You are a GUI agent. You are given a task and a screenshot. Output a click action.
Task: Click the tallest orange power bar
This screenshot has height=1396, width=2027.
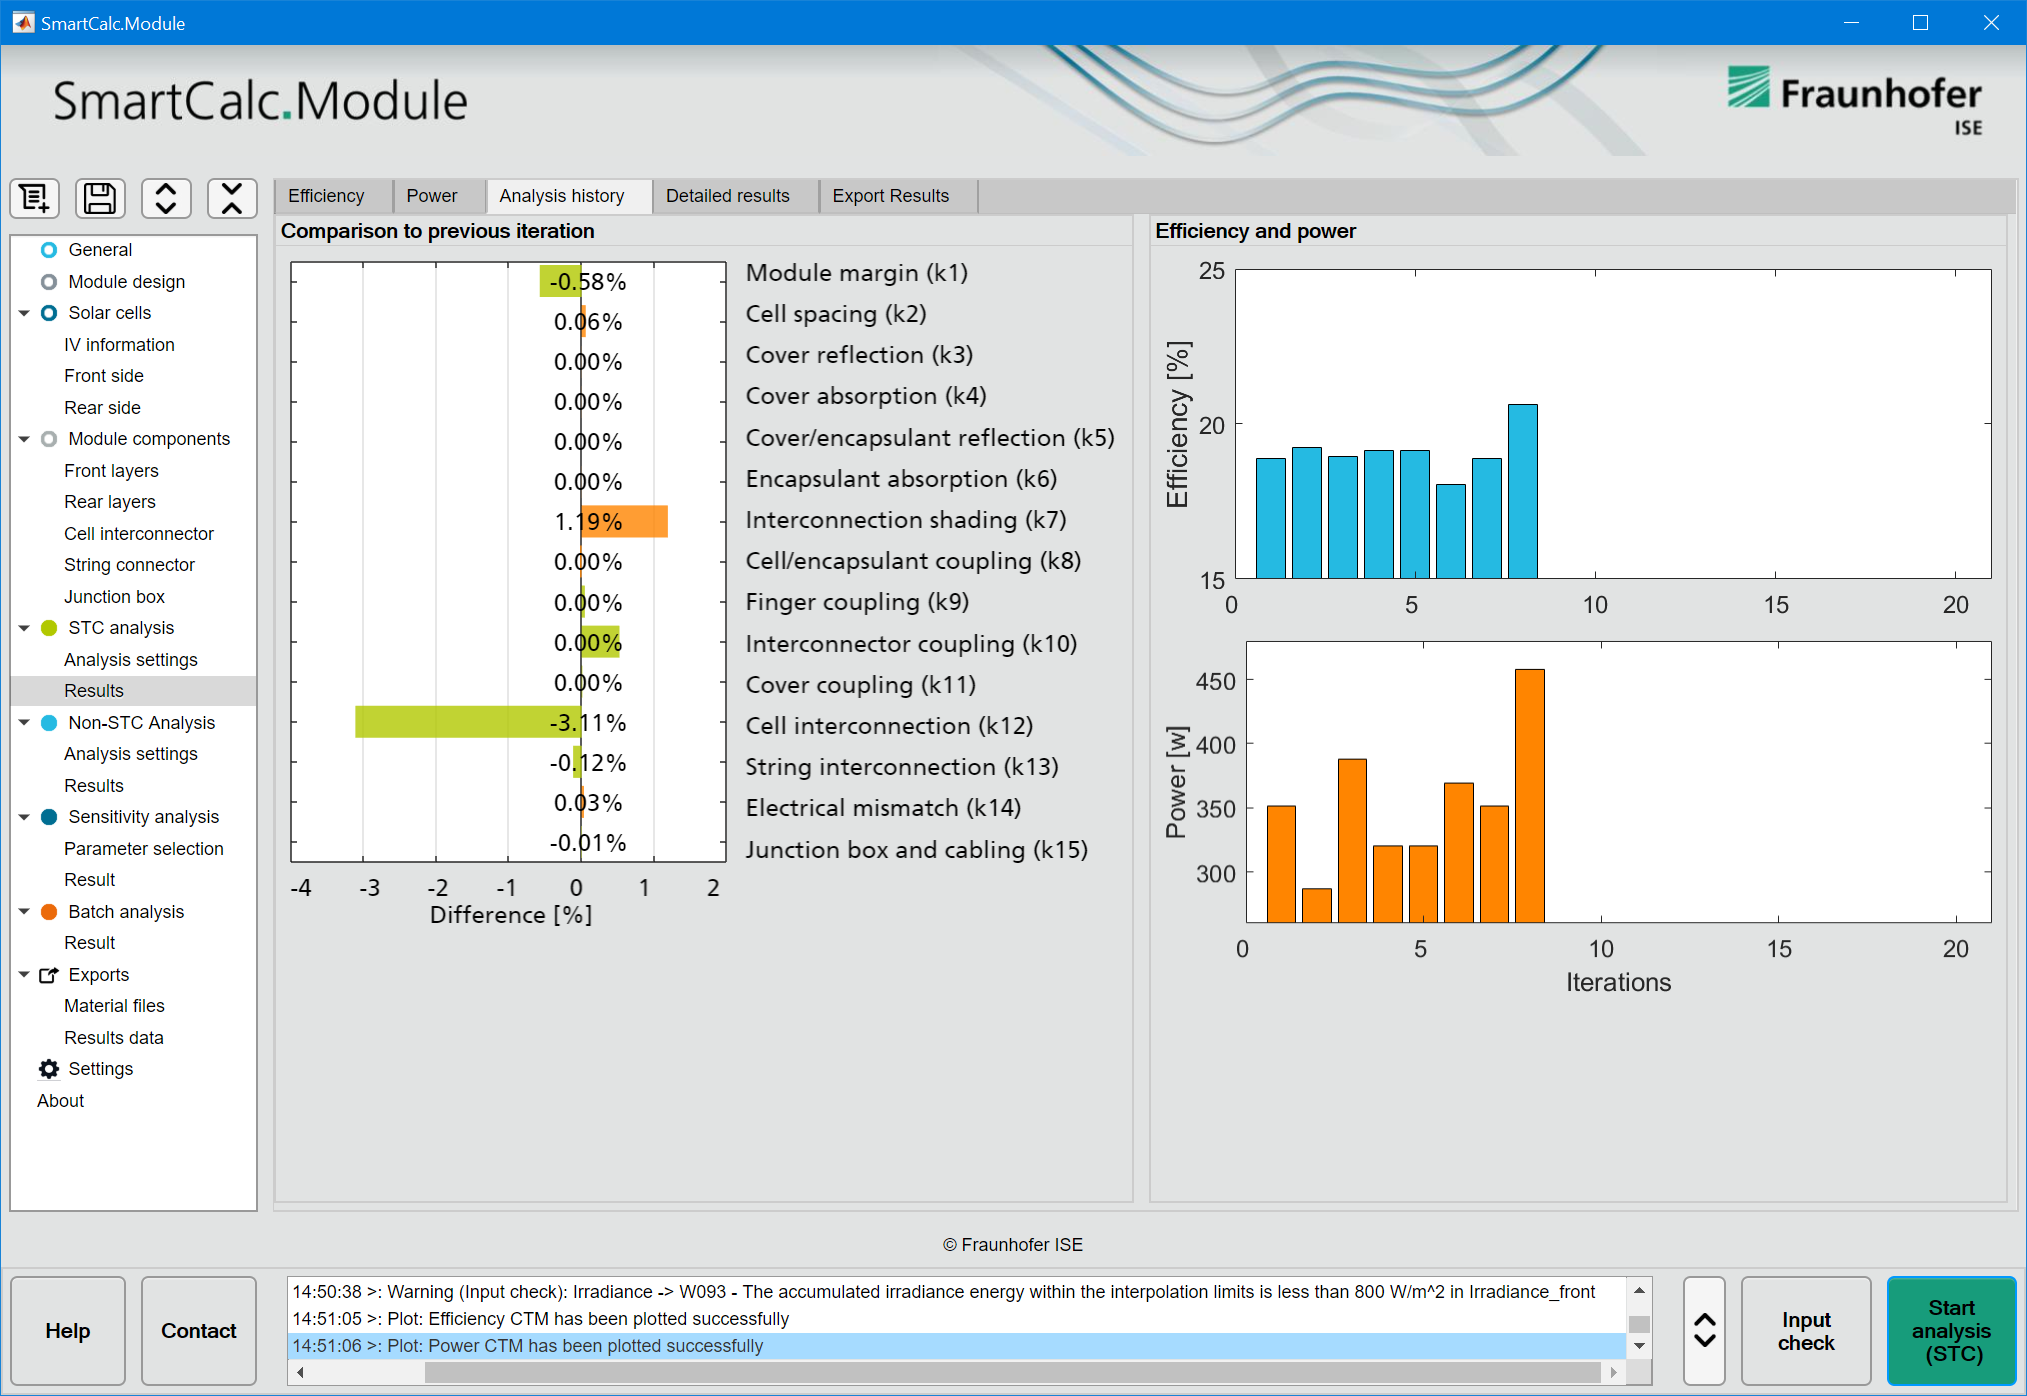[1530, 795]
